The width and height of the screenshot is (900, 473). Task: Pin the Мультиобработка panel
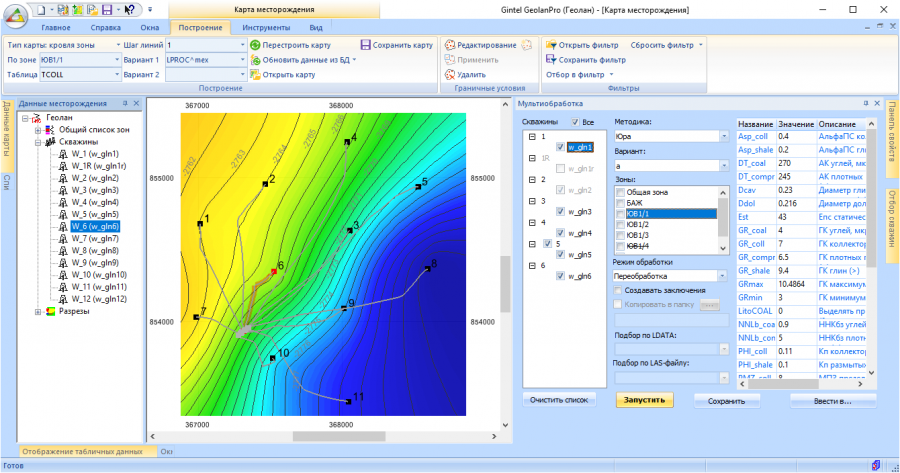tap(866, 103)
